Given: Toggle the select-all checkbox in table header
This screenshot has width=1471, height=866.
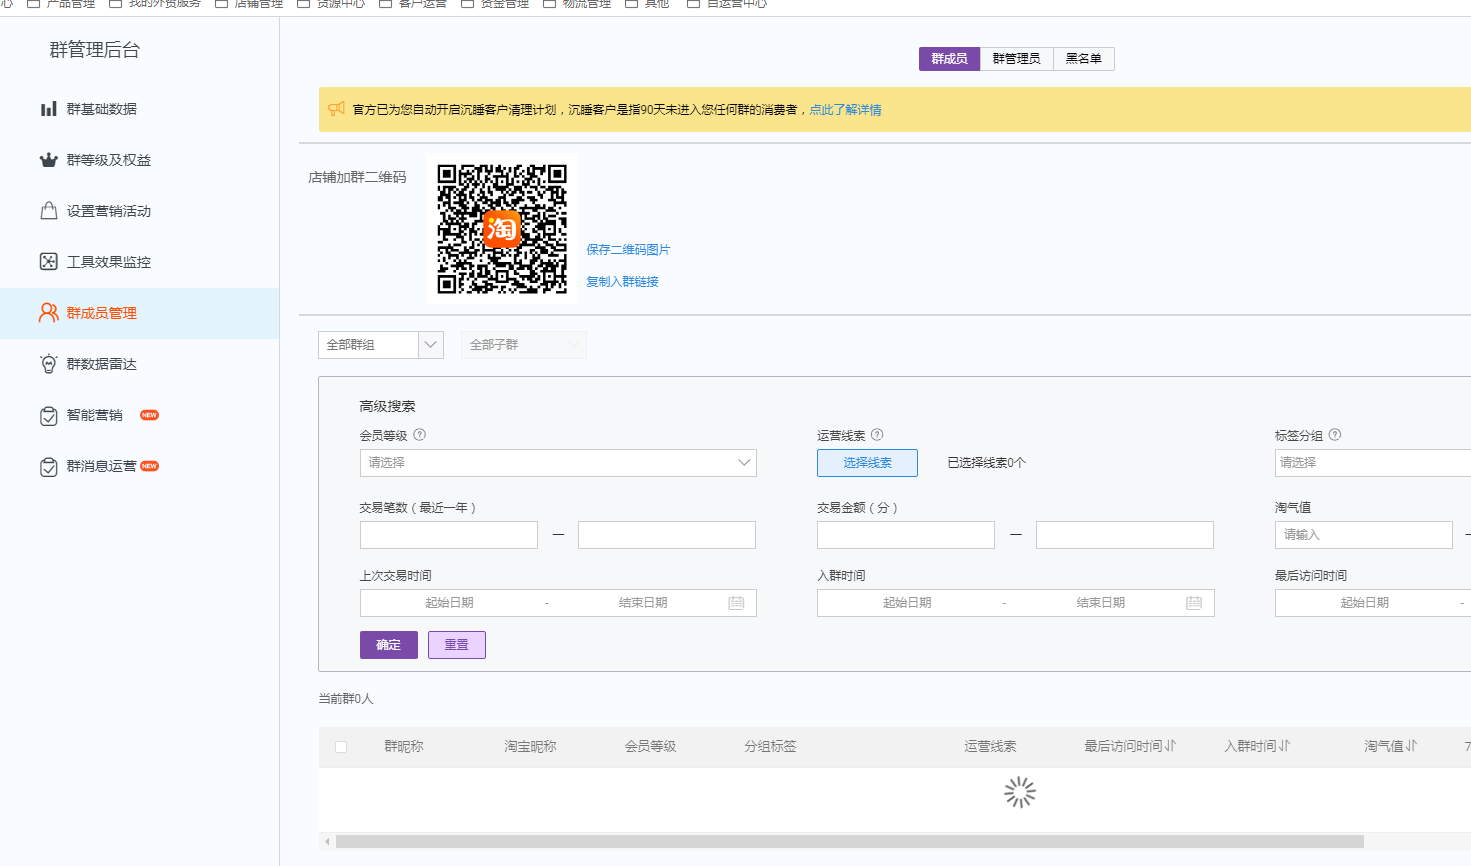Looking at the screenshot, I should [341, 747].
